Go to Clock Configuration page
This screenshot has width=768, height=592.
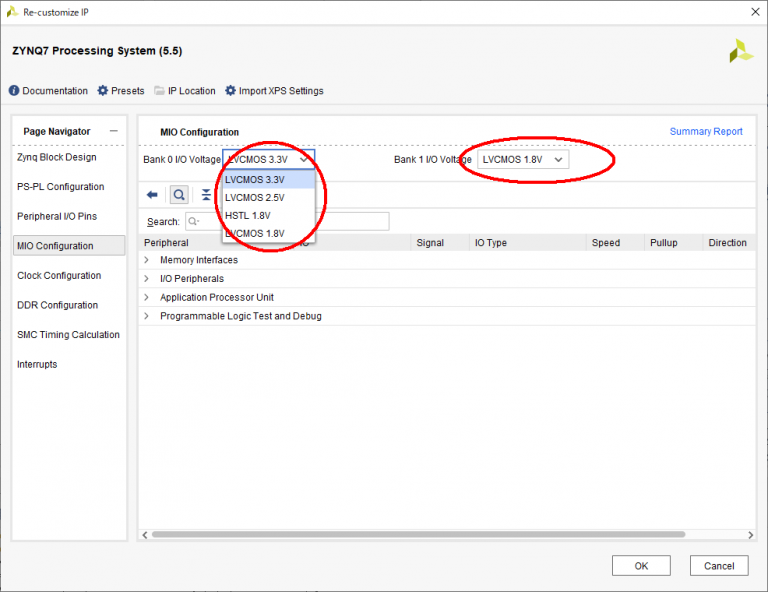tap(59, 276)
